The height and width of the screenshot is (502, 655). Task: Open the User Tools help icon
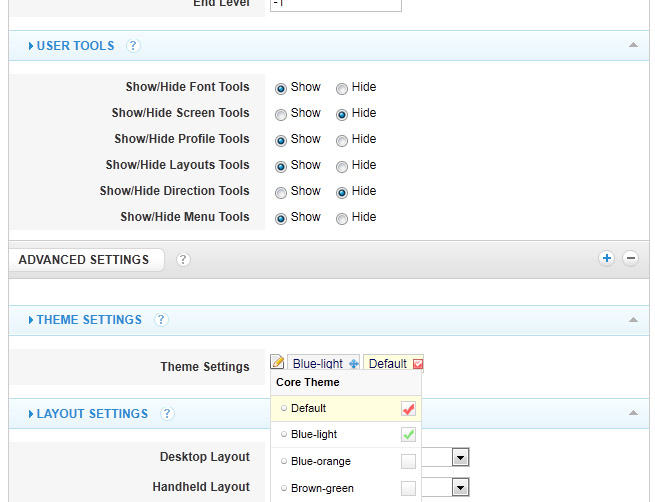(133, 46)
